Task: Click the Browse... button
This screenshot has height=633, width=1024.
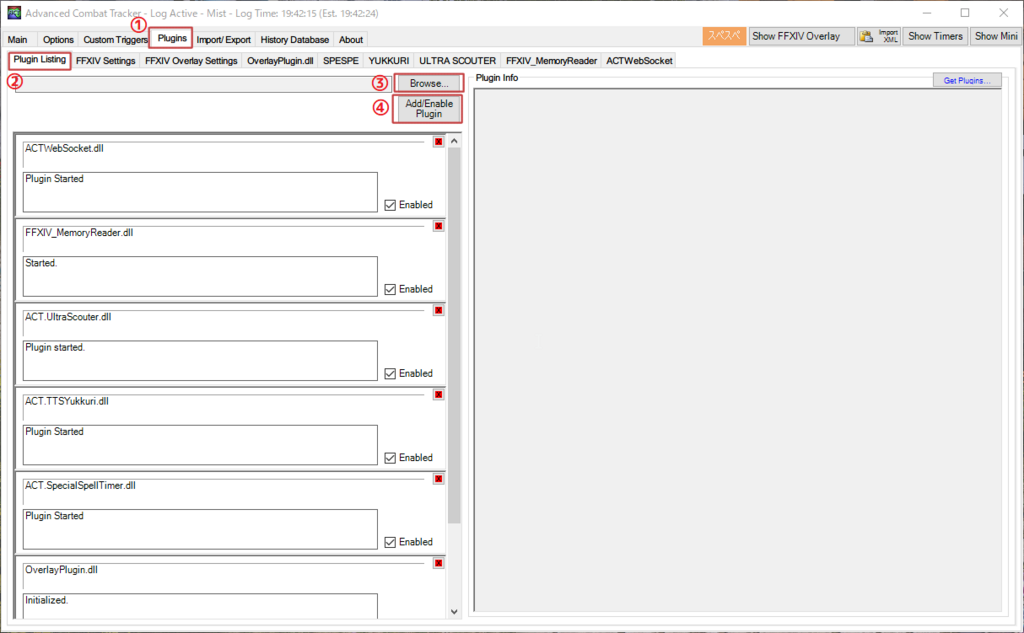Action: (429, 84)
